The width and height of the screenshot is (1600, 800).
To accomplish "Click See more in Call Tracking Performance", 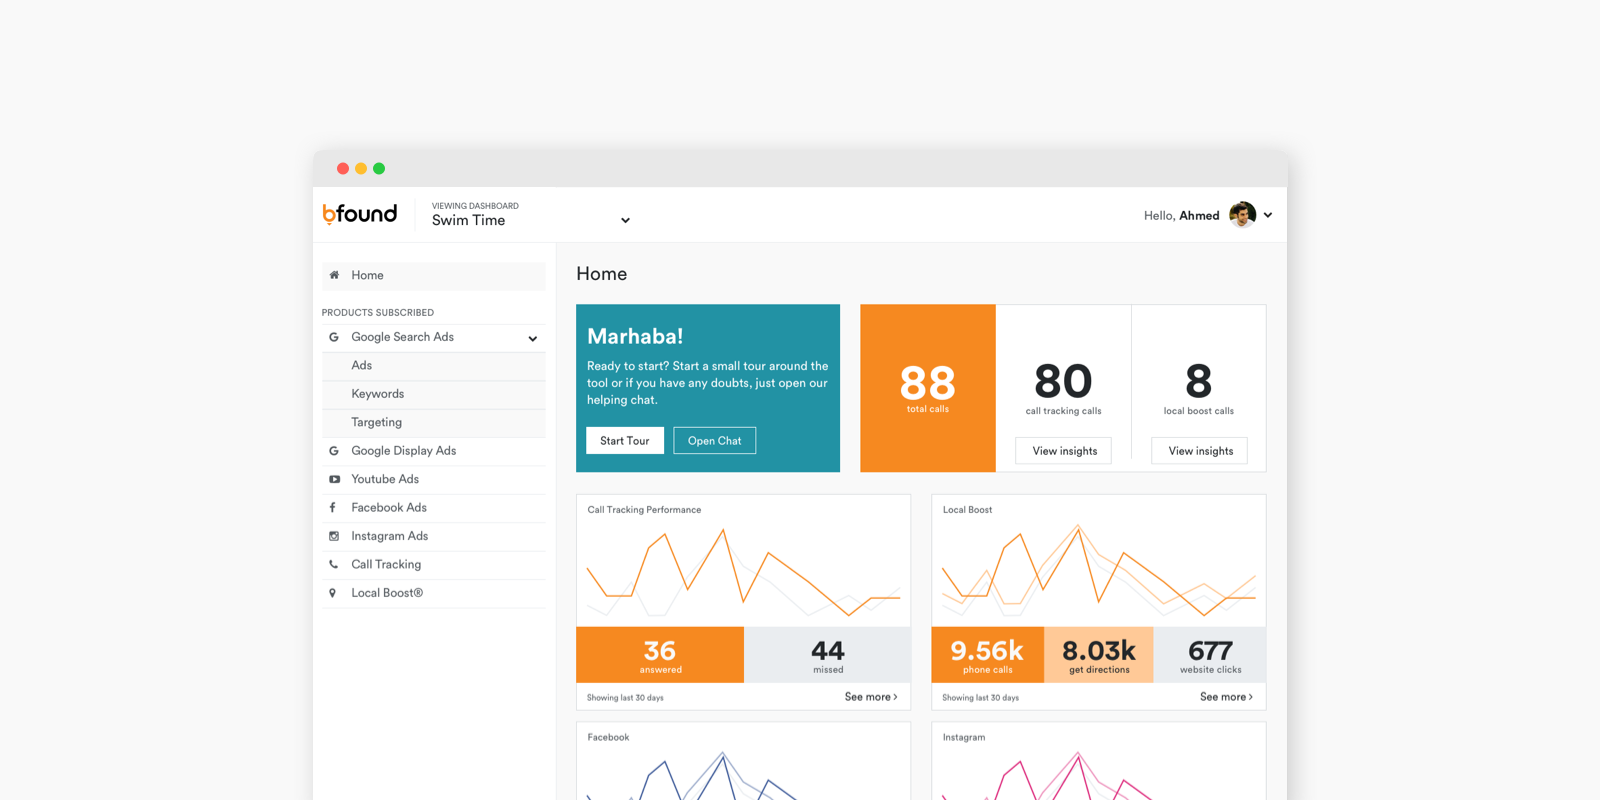I will [871, 697].
